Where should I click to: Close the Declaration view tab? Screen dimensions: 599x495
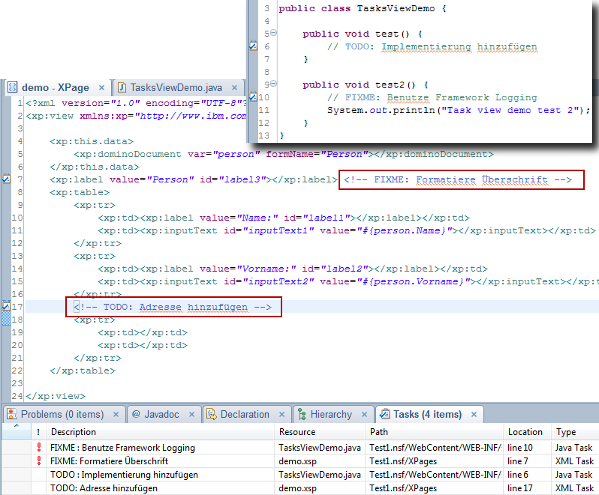(x=282, y=414)
